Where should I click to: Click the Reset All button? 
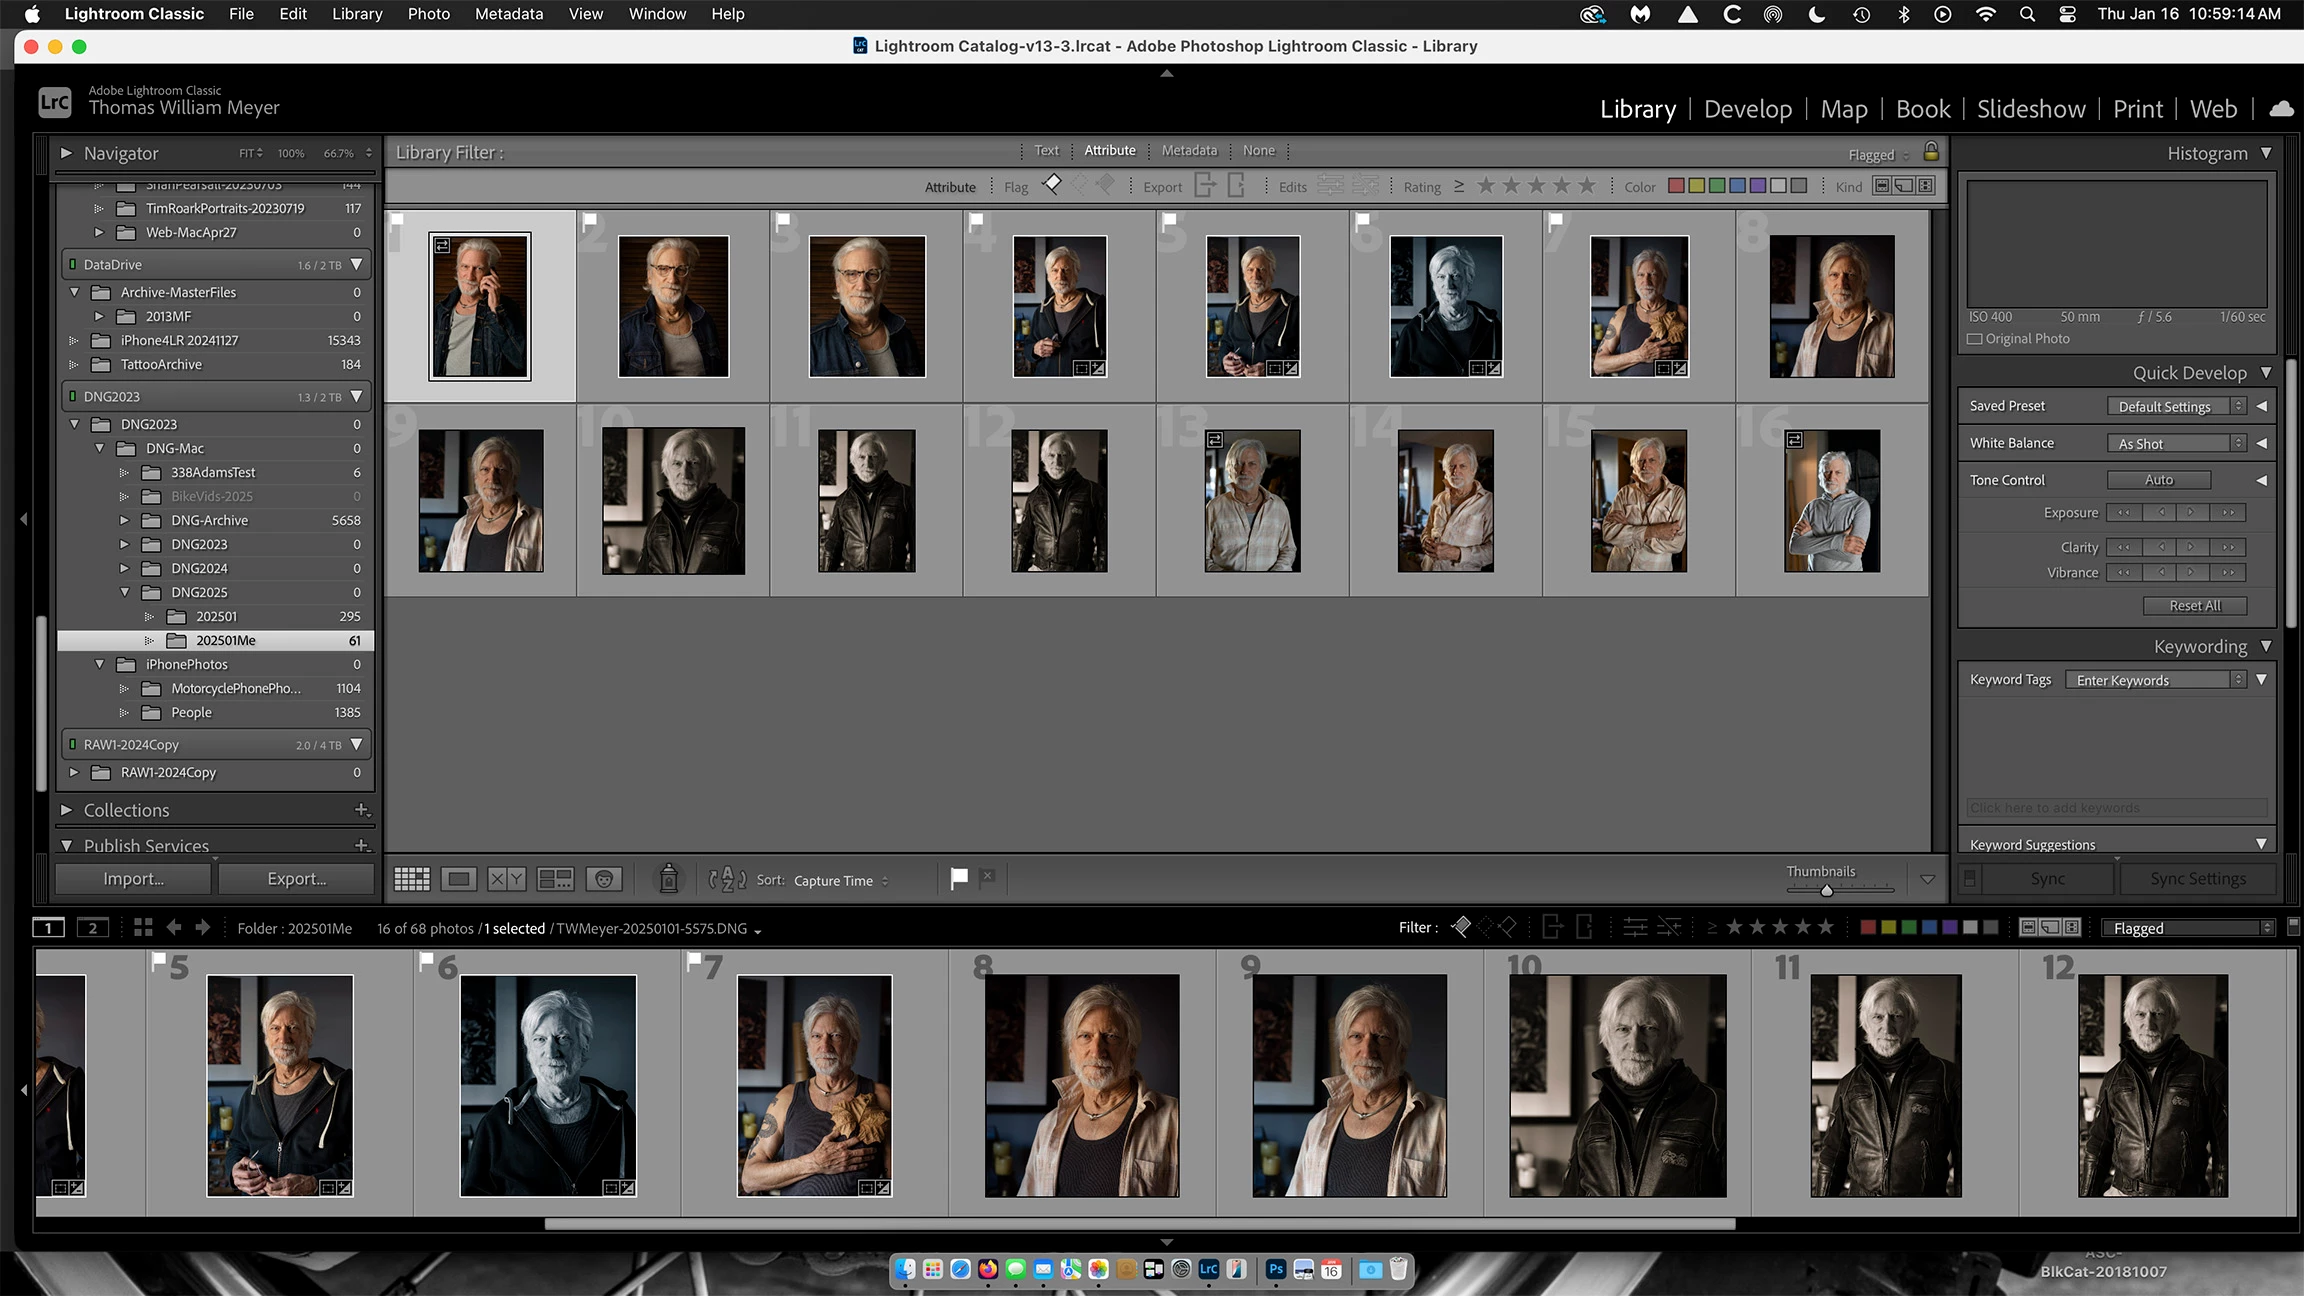pos(2194,605)
